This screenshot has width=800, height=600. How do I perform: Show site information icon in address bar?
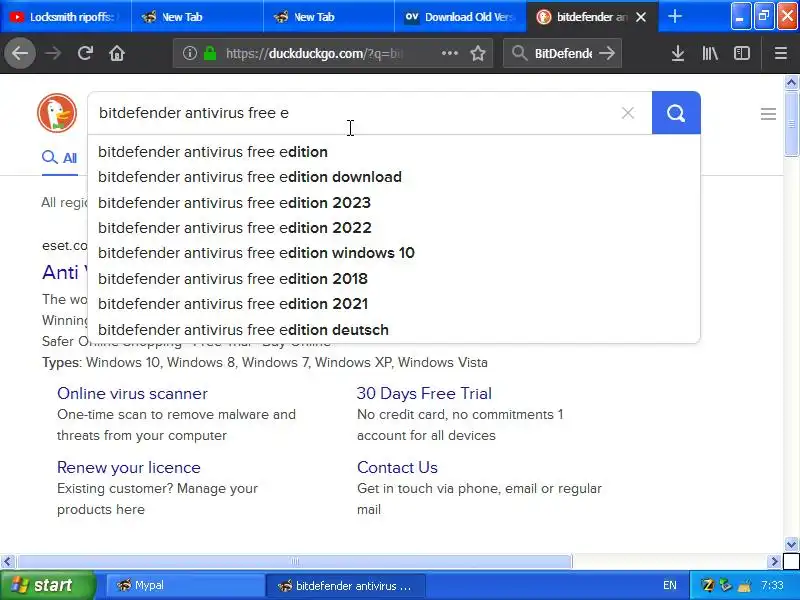190,53
